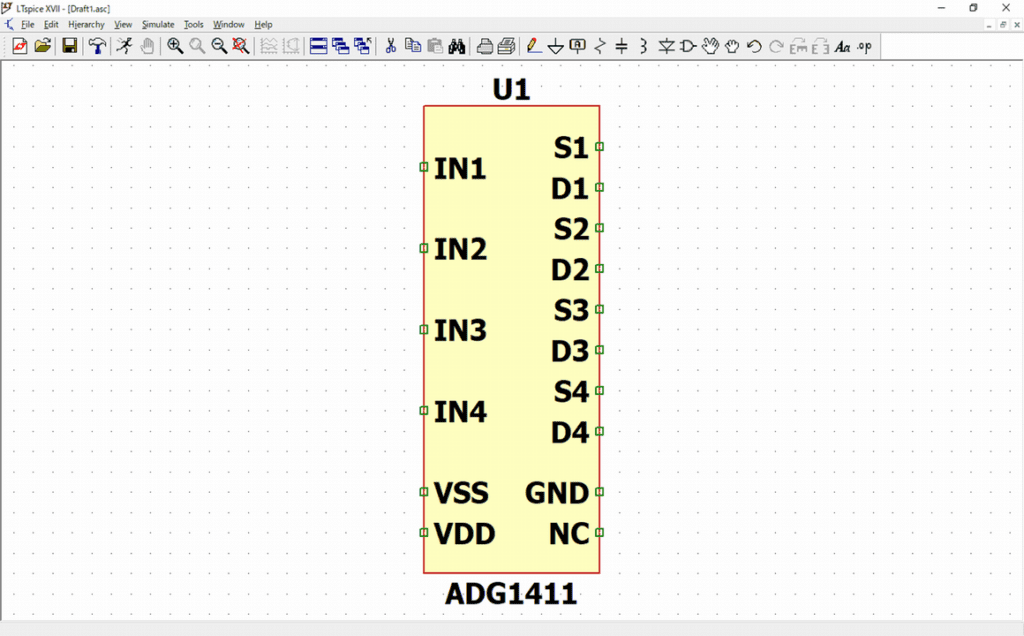
Task: Open the Hierarchy menu
Action: pyautogui.click(x=86, y=24)
